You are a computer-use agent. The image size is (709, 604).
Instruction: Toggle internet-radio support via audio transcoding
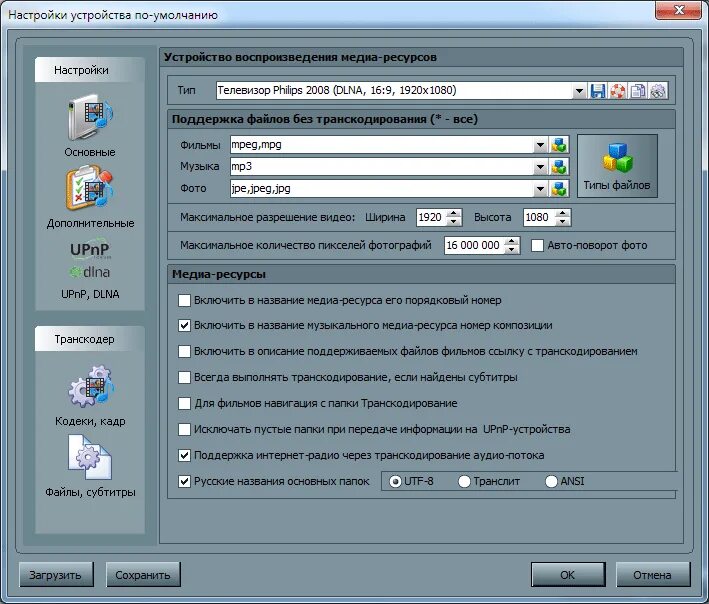pyautogui.click(x=184, y=455)
